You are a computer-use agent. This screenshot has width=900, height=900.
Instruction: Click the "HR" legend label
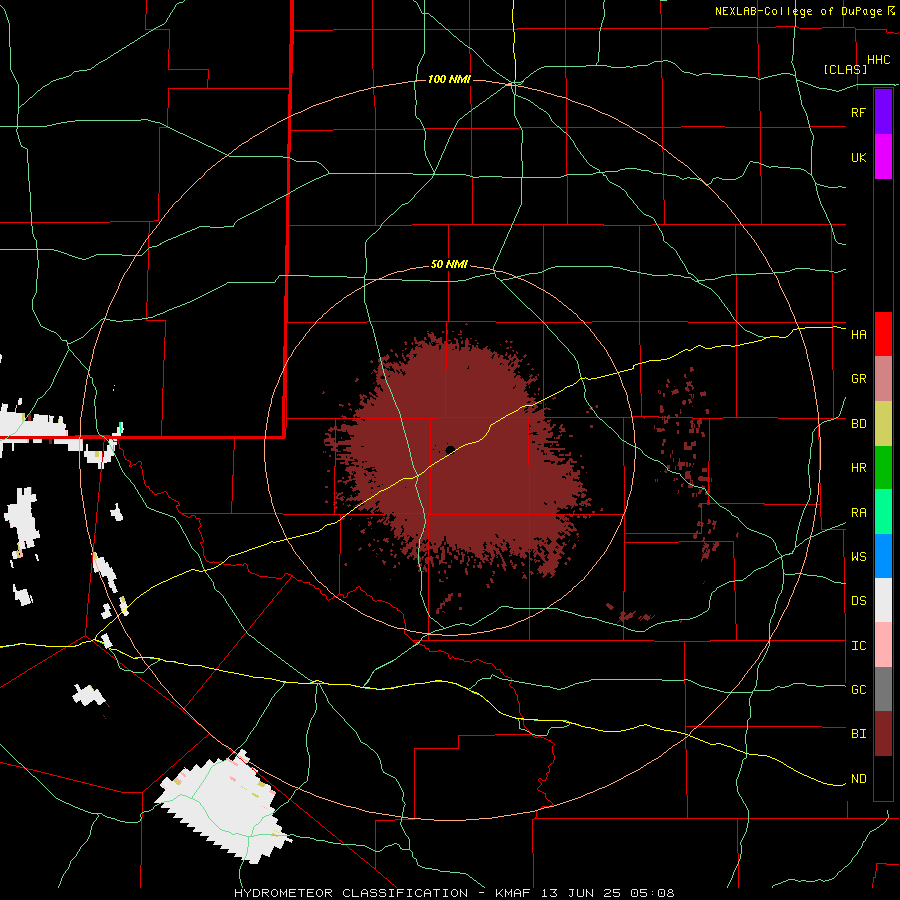pyautogui.click(x=858, y=468)
